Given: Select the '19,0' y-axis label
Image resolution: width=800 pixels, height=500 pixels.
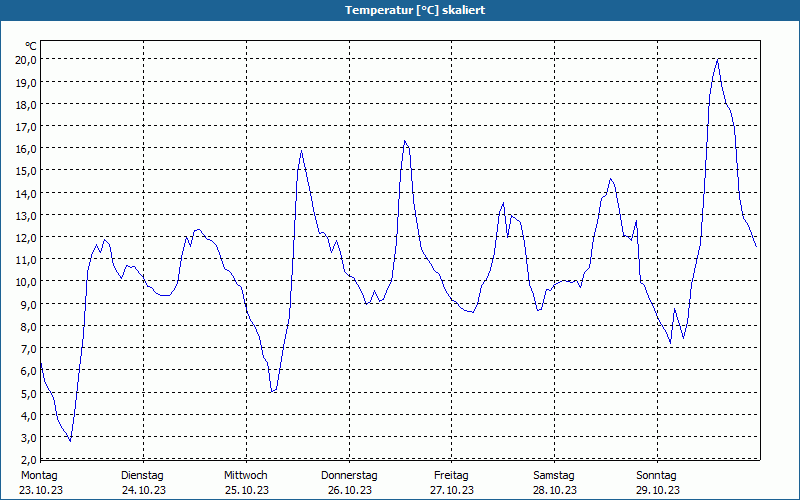Looking at the screenshot, I should (26, 82).
